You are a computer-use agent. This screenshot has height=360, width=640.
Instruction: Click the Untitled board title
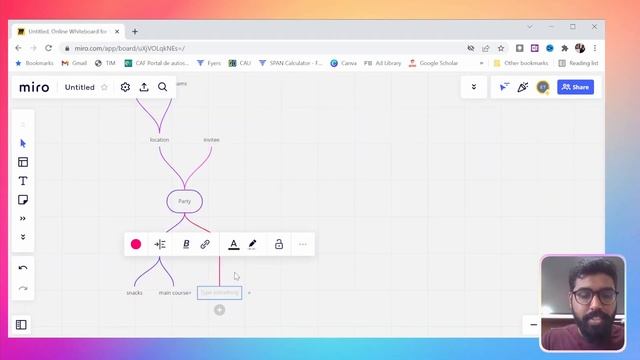[80, 87]
